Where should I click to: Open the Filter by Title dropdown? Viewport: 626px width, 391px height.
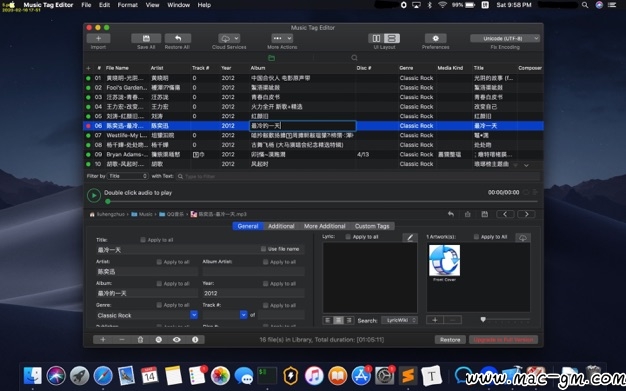click(128, 176)
